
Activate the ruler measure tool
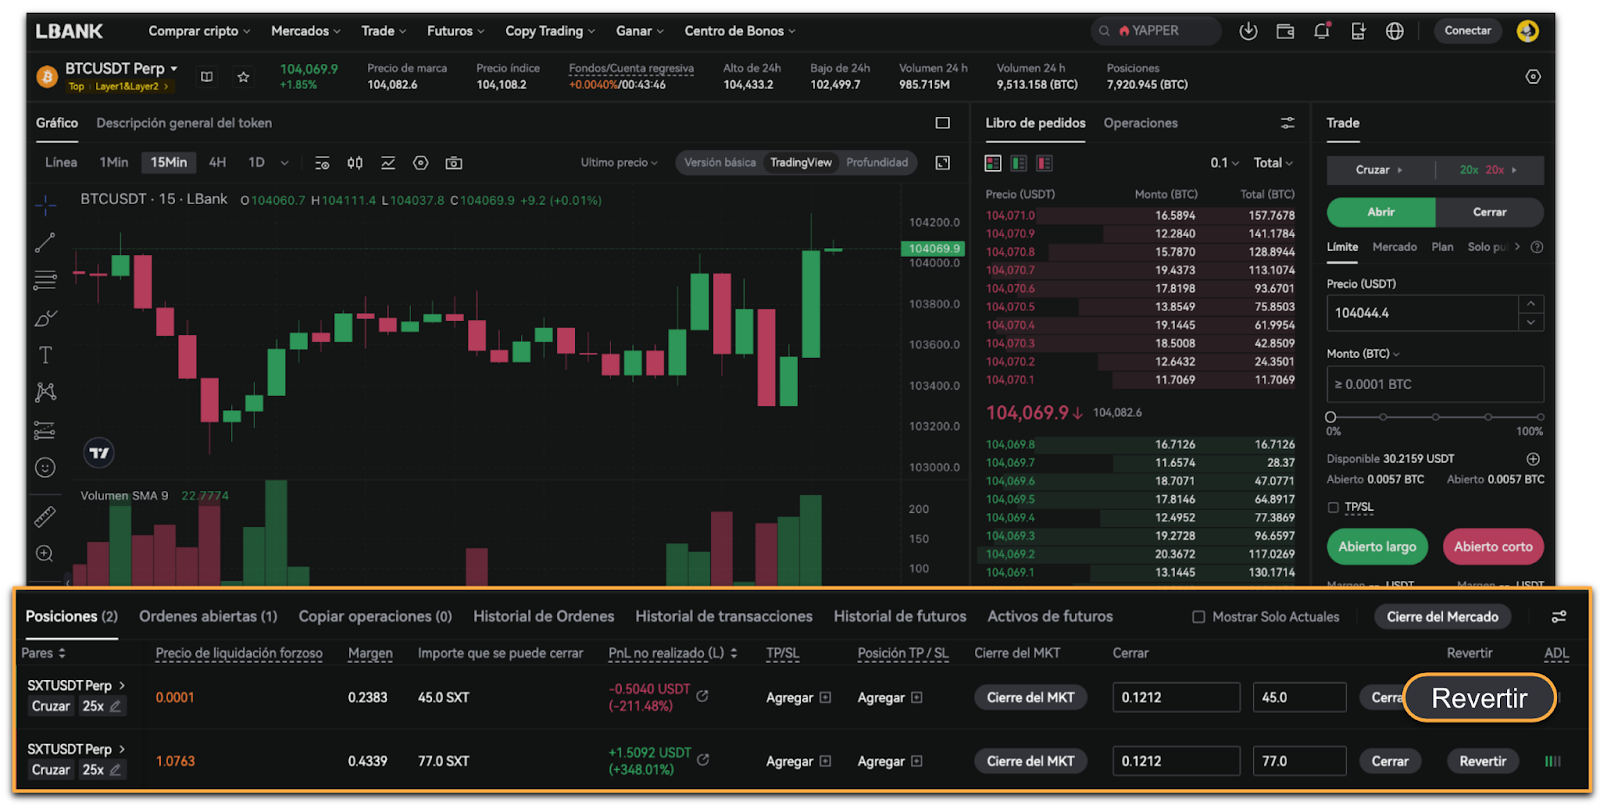(x=45, y=516)
